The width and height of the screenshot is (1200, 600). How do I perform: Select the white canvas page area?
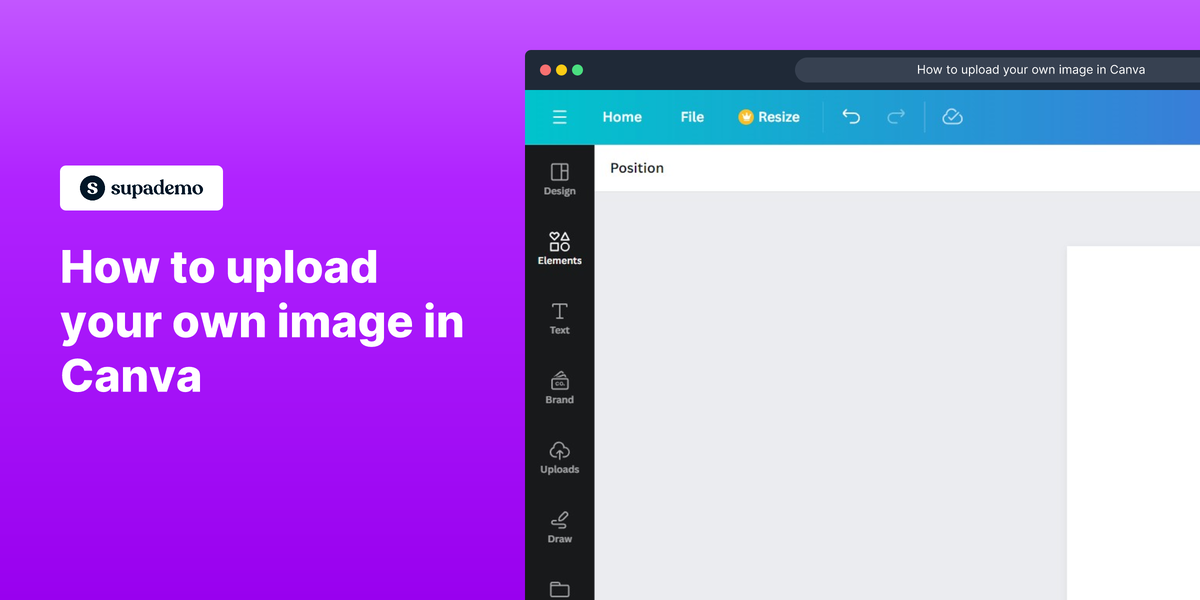pos(1135,420)
